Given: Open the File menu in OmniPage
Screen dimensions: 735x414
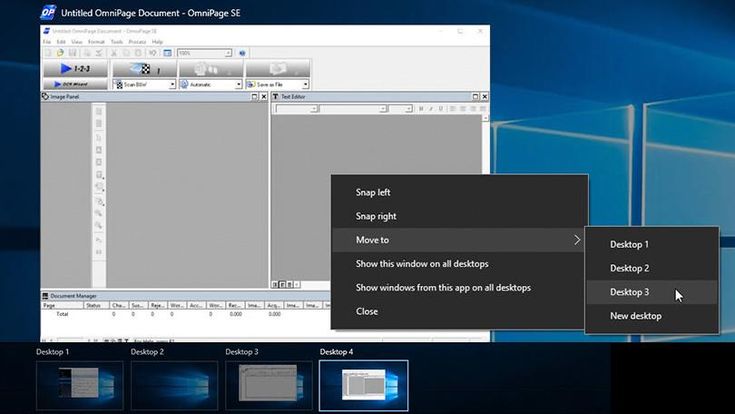Looking at the screenshot, I should [47, 42].
